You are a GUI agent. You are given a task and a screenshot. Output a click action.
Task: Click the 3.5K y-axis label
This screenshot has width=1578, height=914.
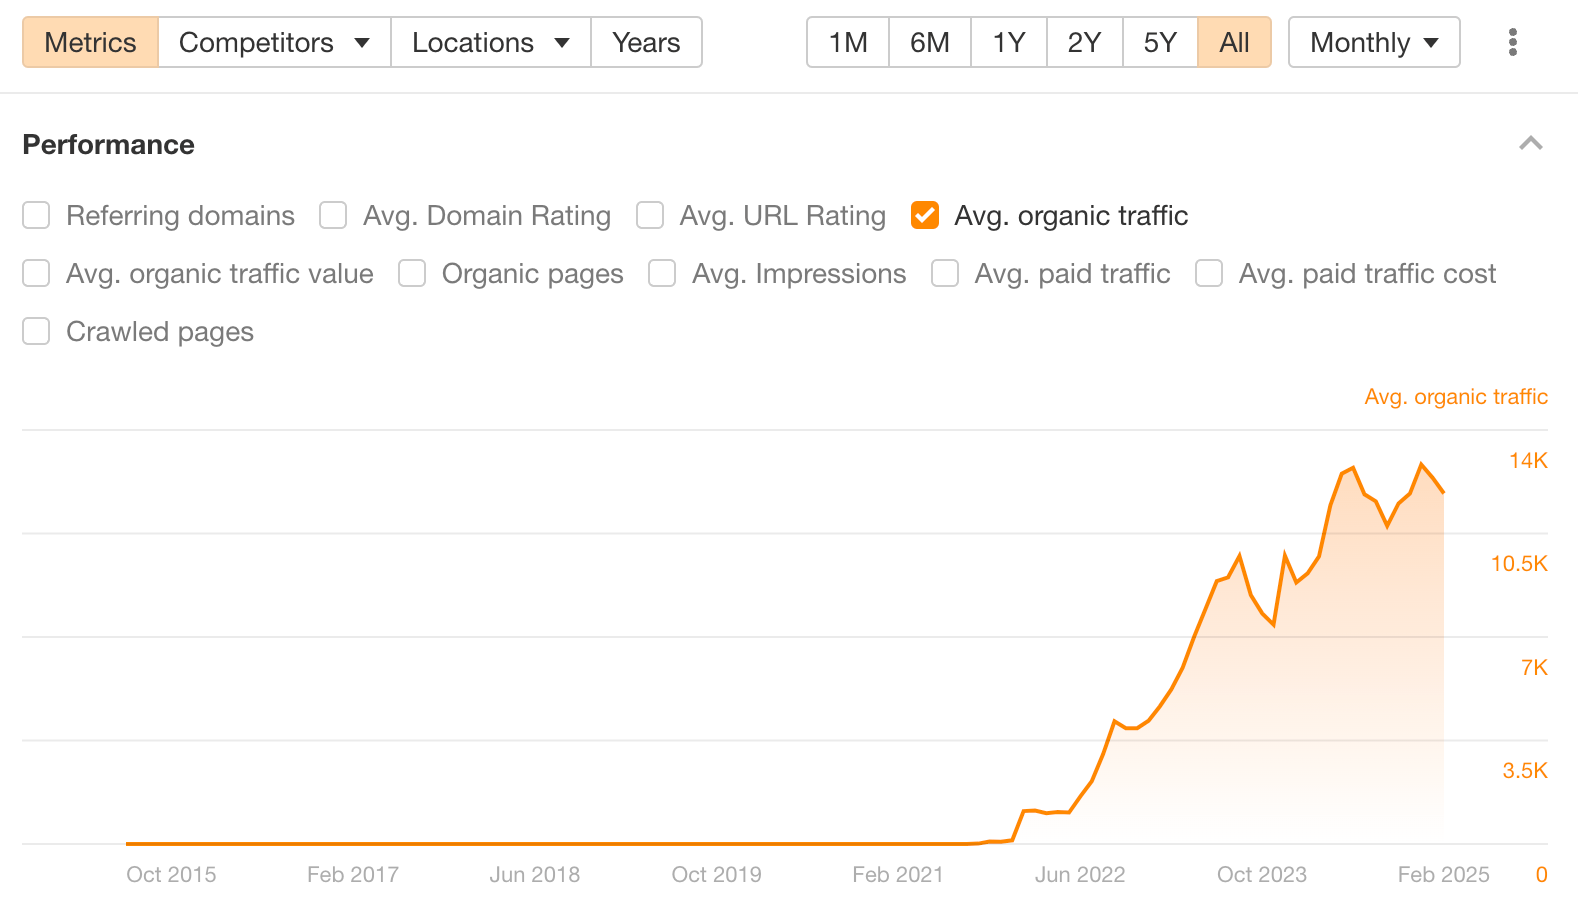tap(1525, 771)
